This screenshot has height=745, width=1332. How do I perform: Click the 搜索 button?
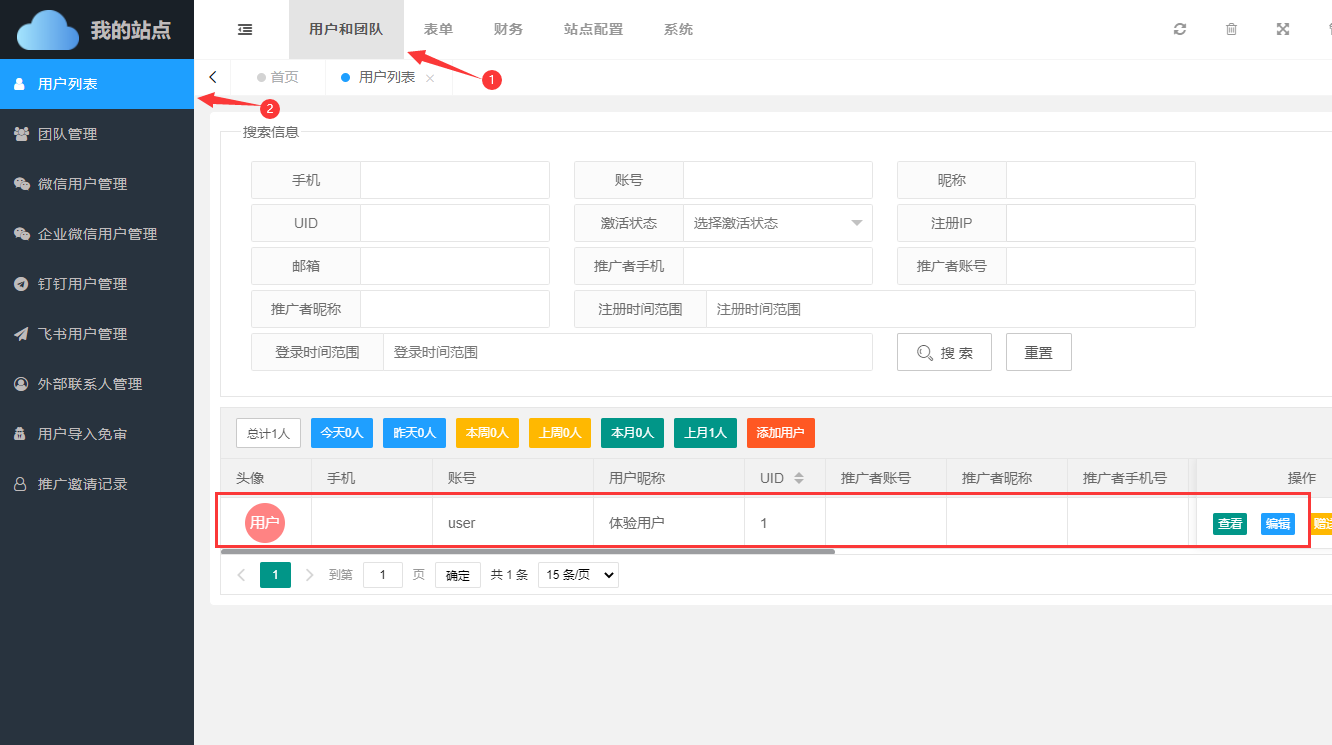pos(944,353)
